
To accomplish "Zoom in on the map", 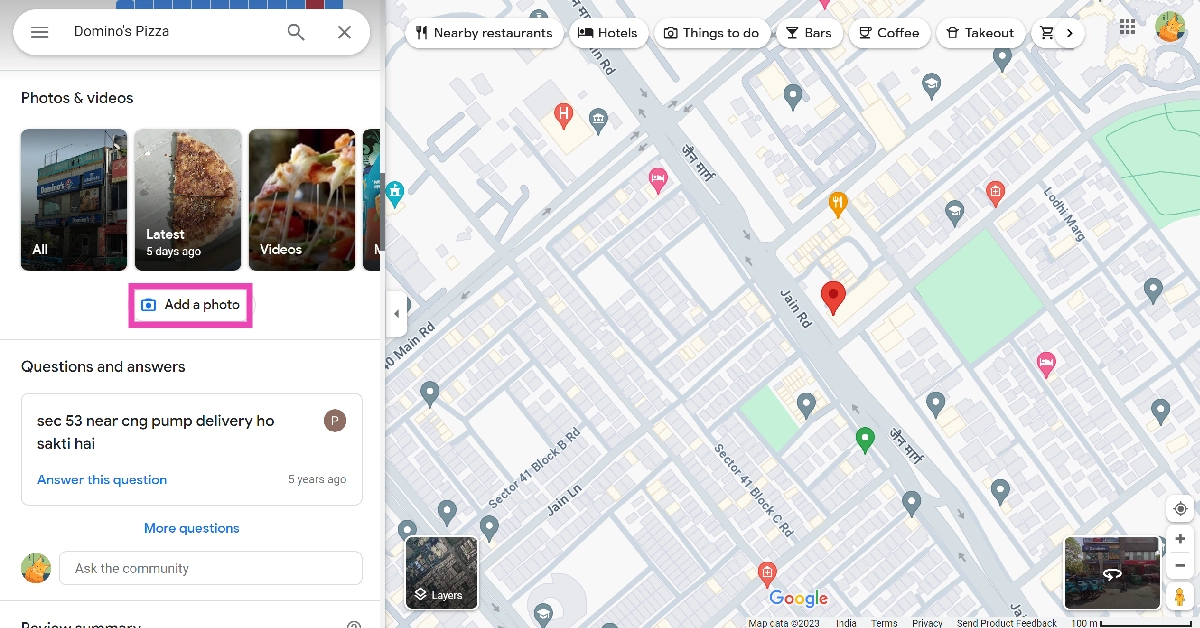I will (1180, 538).
